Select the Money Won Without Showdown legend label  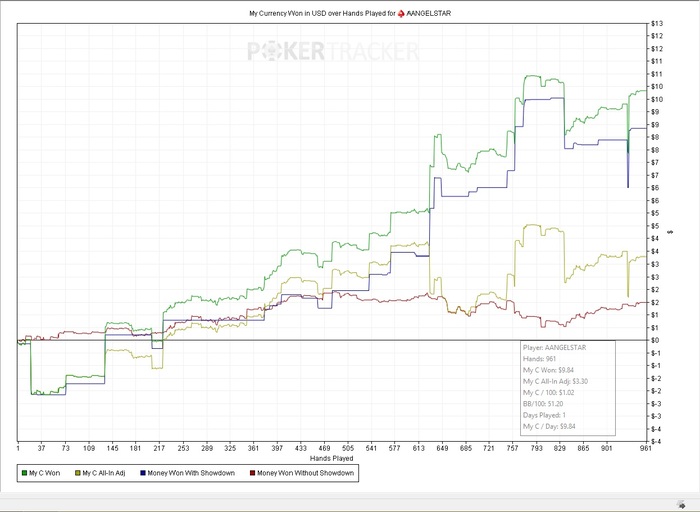pyautogui.click(x=305, y=473)
